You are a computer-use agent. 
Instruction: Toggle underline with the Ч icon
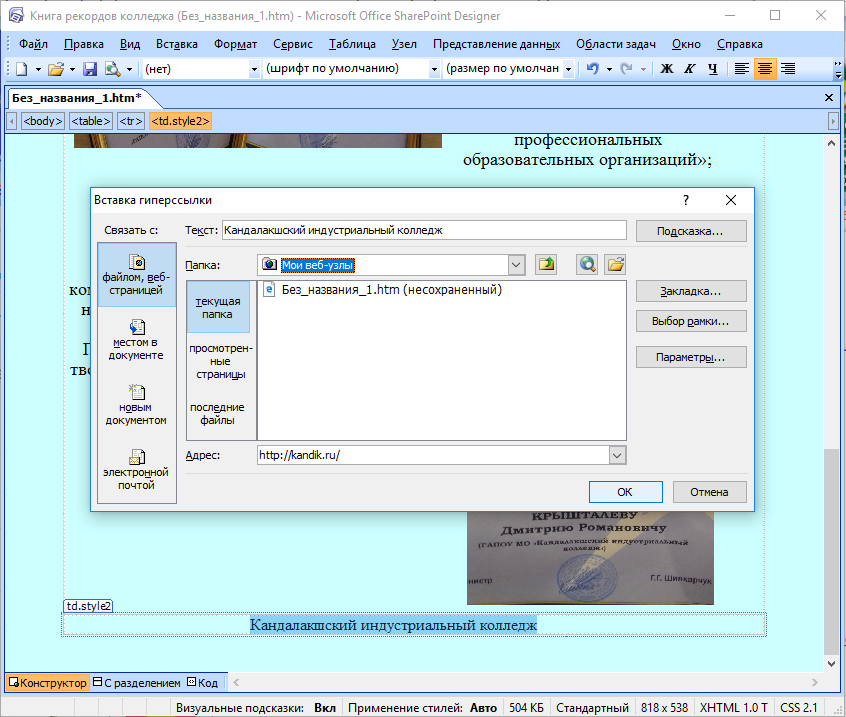pyautogui.click(x=713, y=69)
